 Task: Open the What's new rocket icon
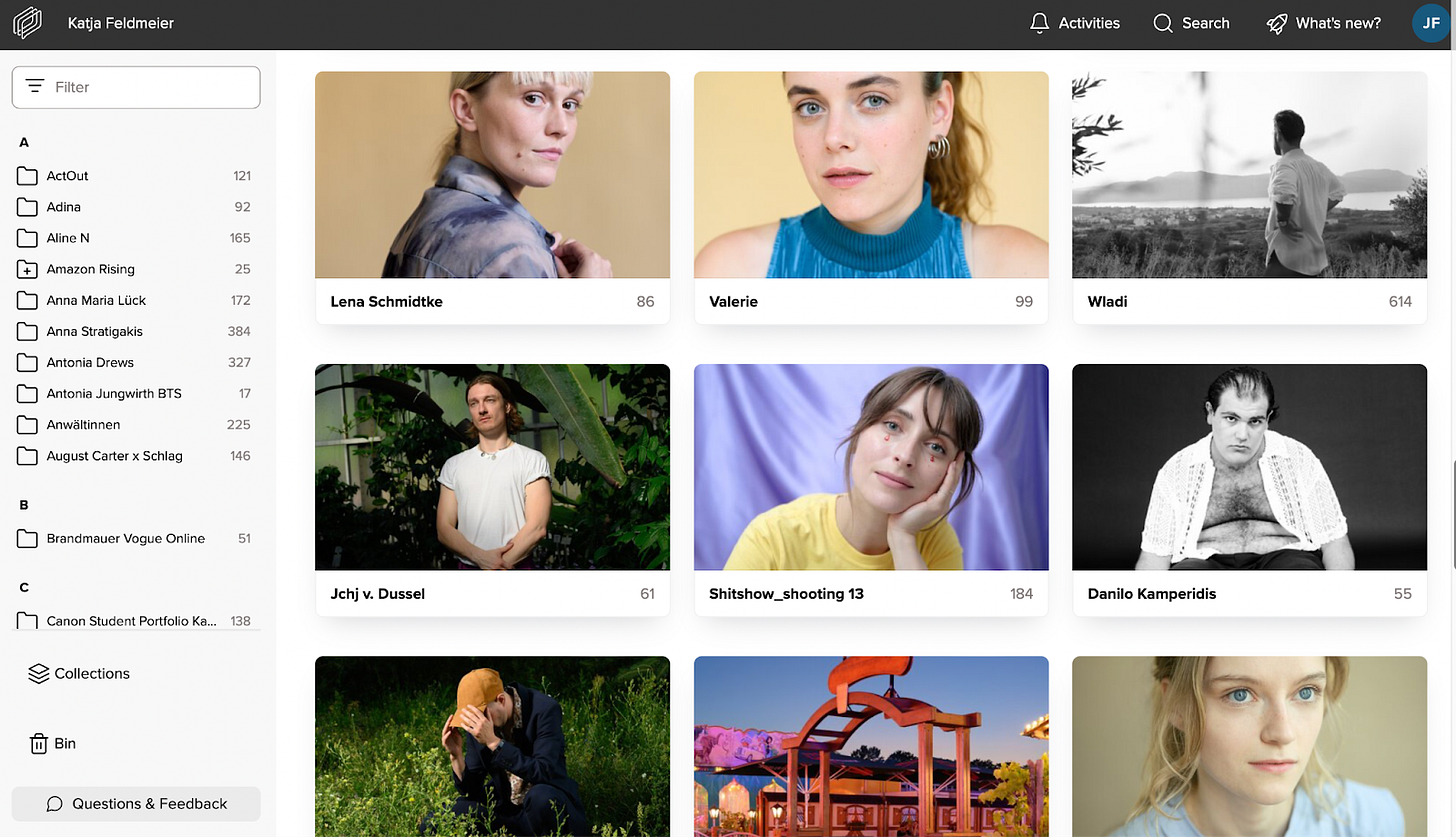click(1277, 23)
